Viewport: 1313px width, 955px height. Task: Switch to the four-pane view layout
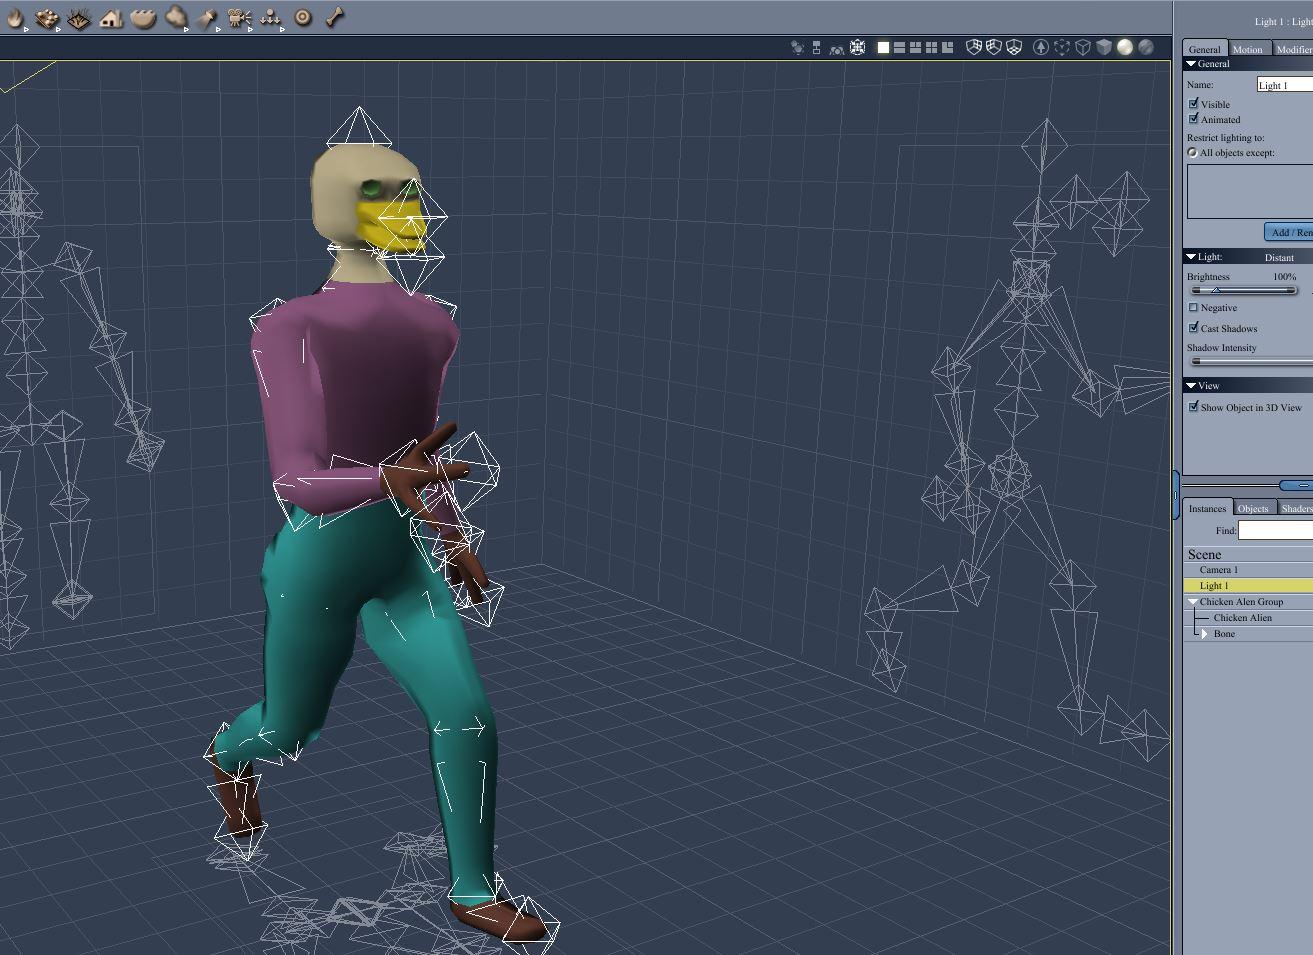(x=931, y=47)
